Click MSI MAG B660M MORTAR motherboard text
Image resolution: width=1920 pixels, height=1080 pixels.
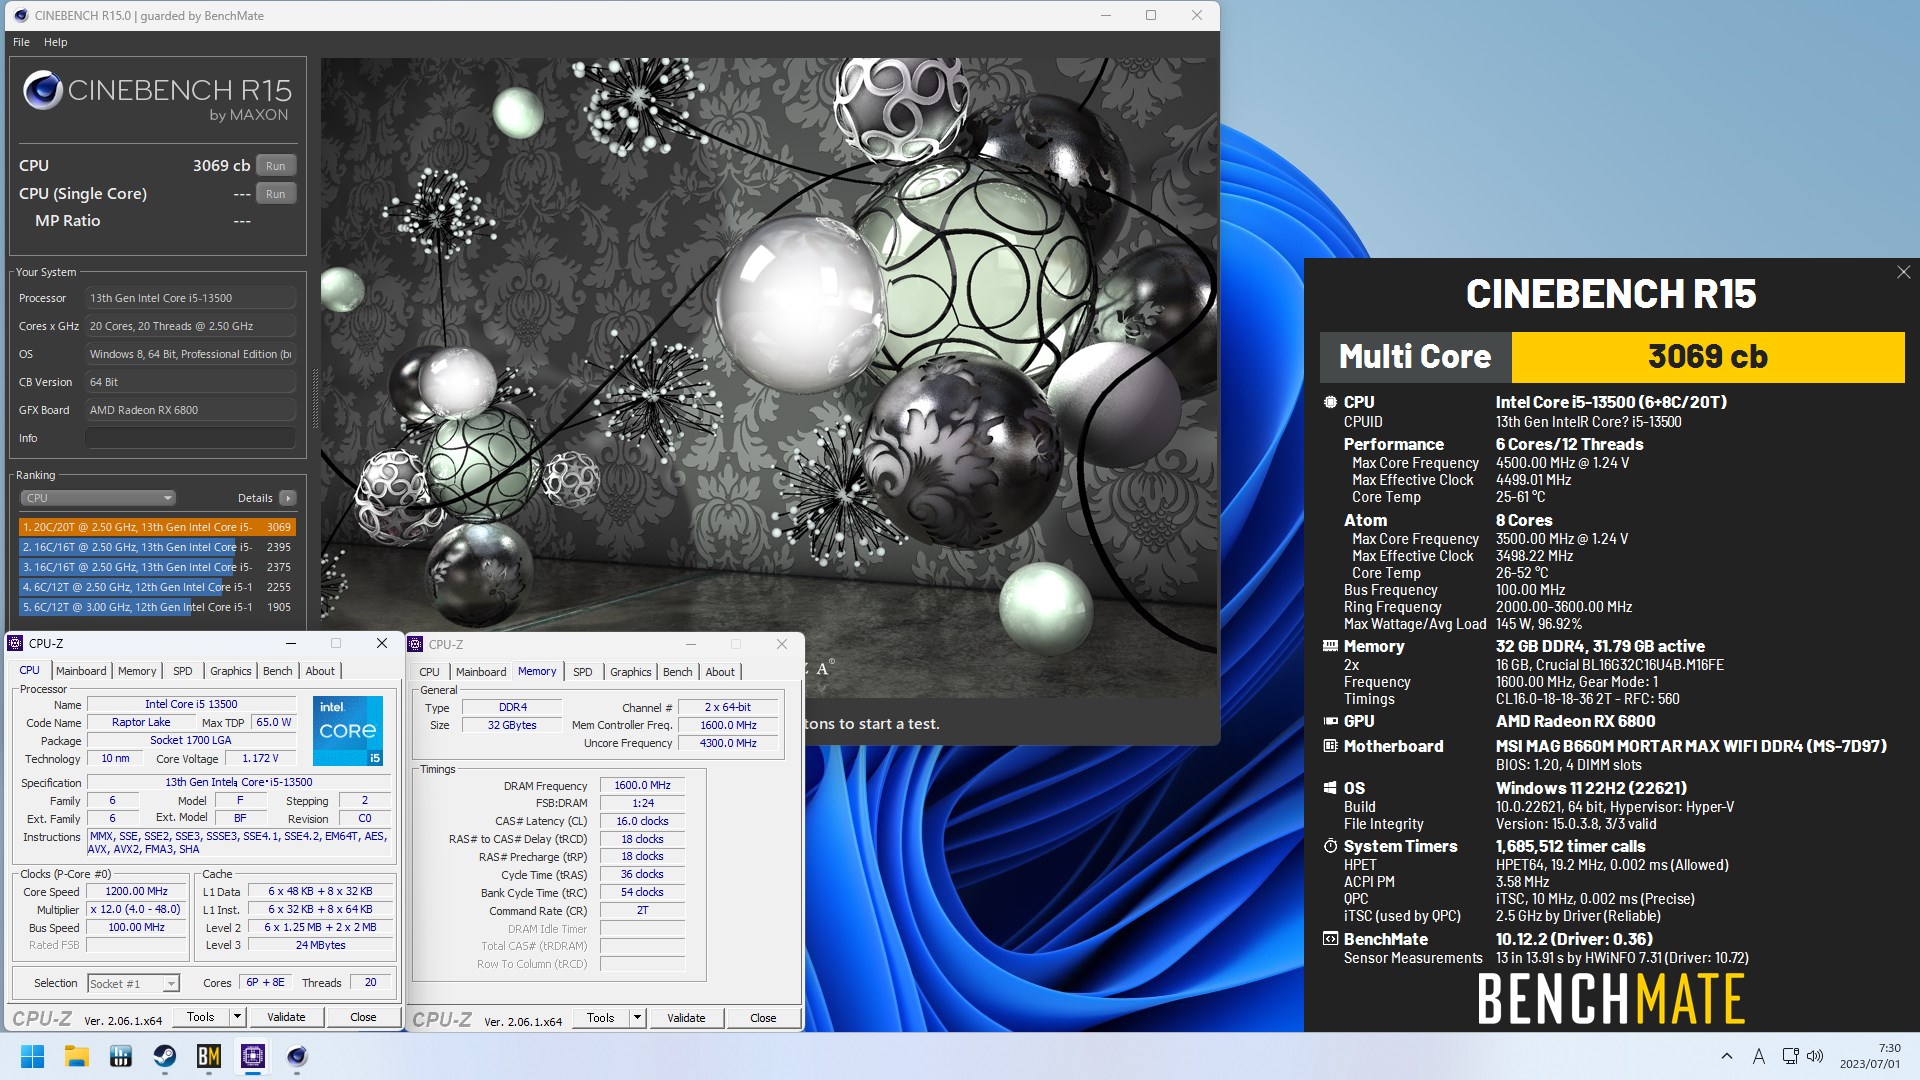1691,746
